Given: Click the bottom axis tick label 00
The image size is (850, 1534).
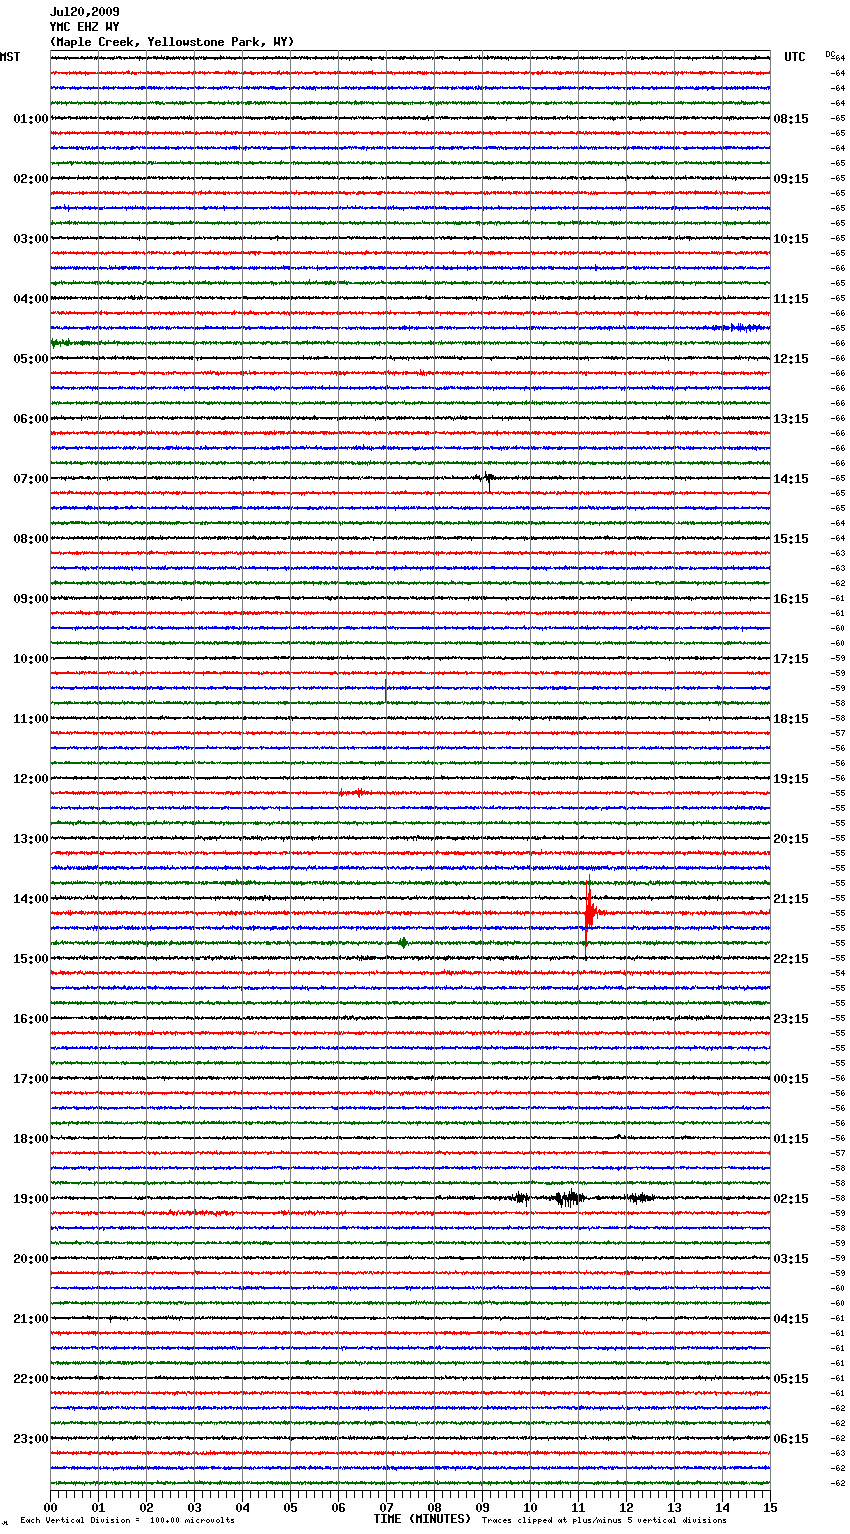Looking at the screenshot, I should [x=51, y=1507].
